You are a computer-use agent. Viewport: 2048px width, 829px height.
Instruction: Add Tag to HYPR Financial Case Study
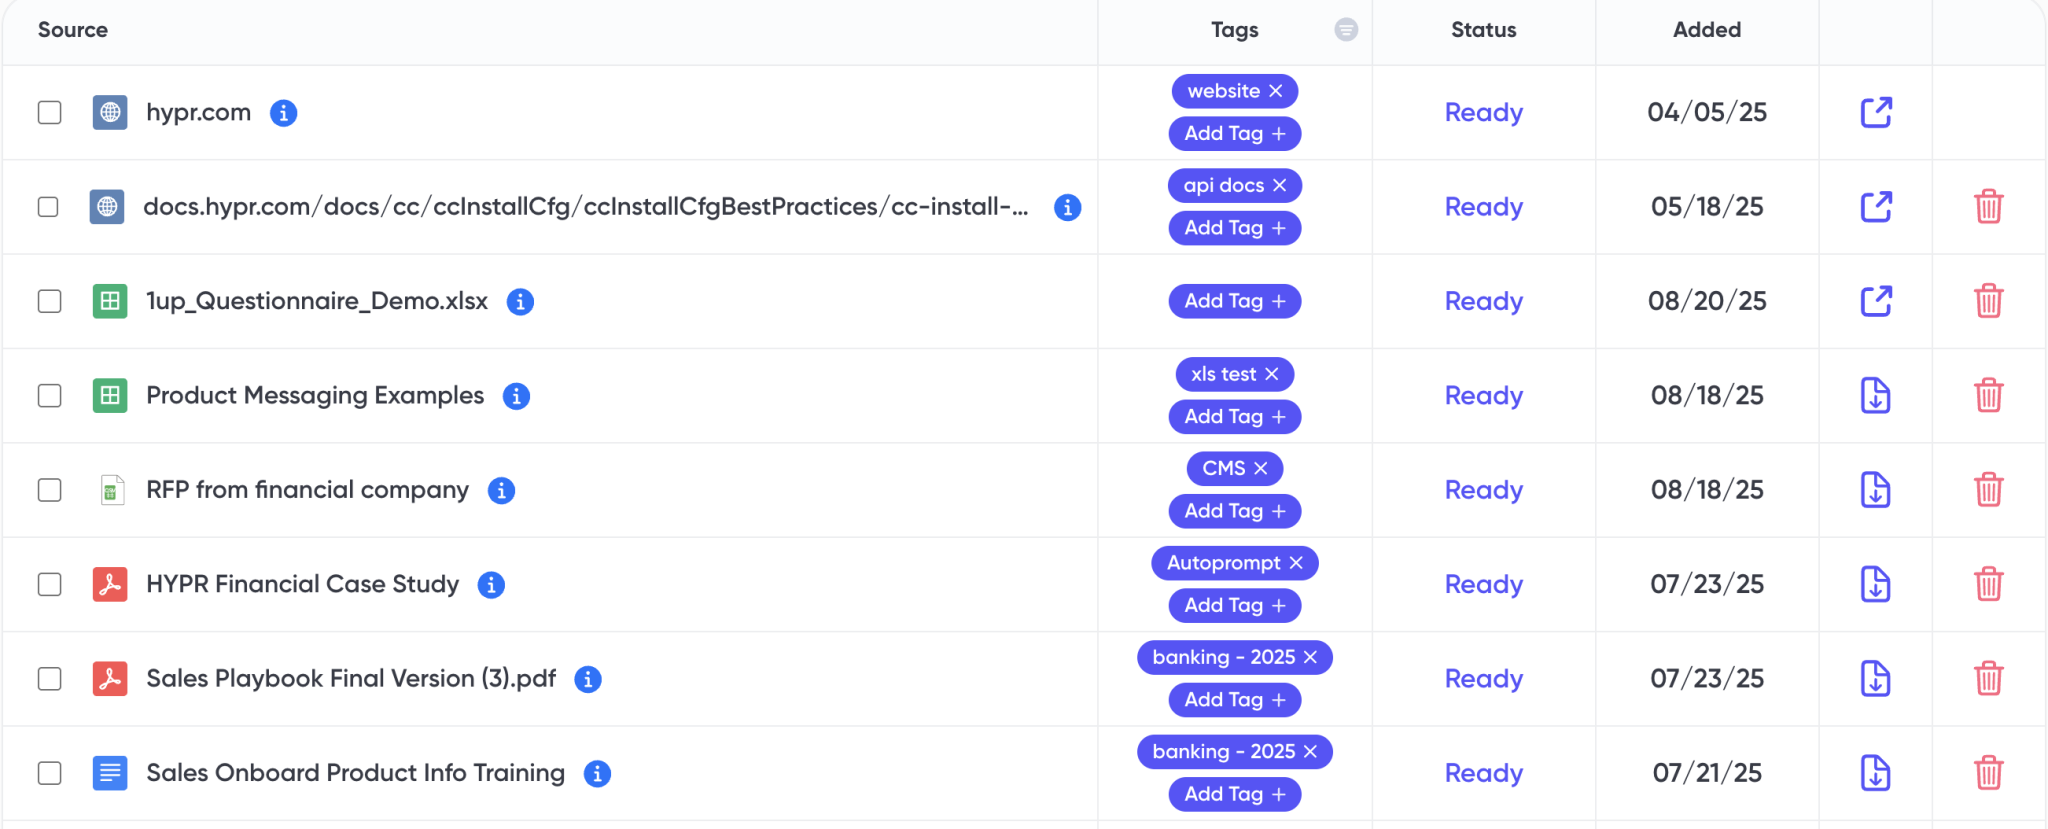(x=1235, y=605)
